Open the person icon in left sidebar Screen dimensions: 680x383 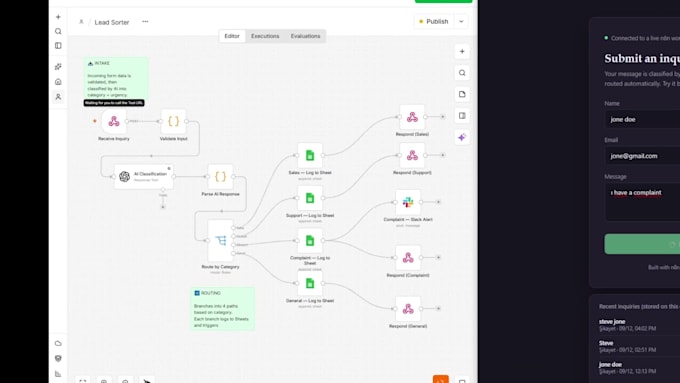[x=58, y=97]
